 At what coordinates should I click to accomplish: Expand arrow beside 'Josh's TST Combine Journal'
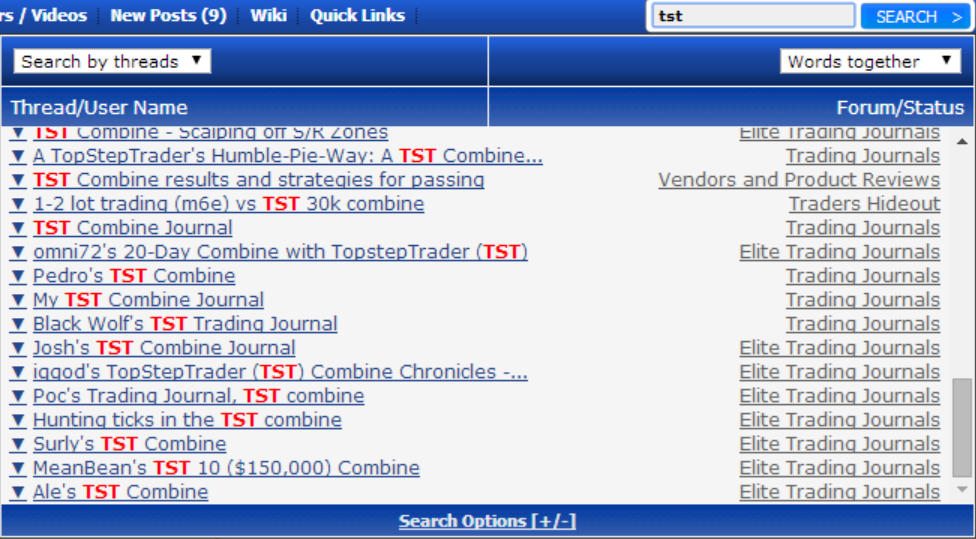pos(17,348)
